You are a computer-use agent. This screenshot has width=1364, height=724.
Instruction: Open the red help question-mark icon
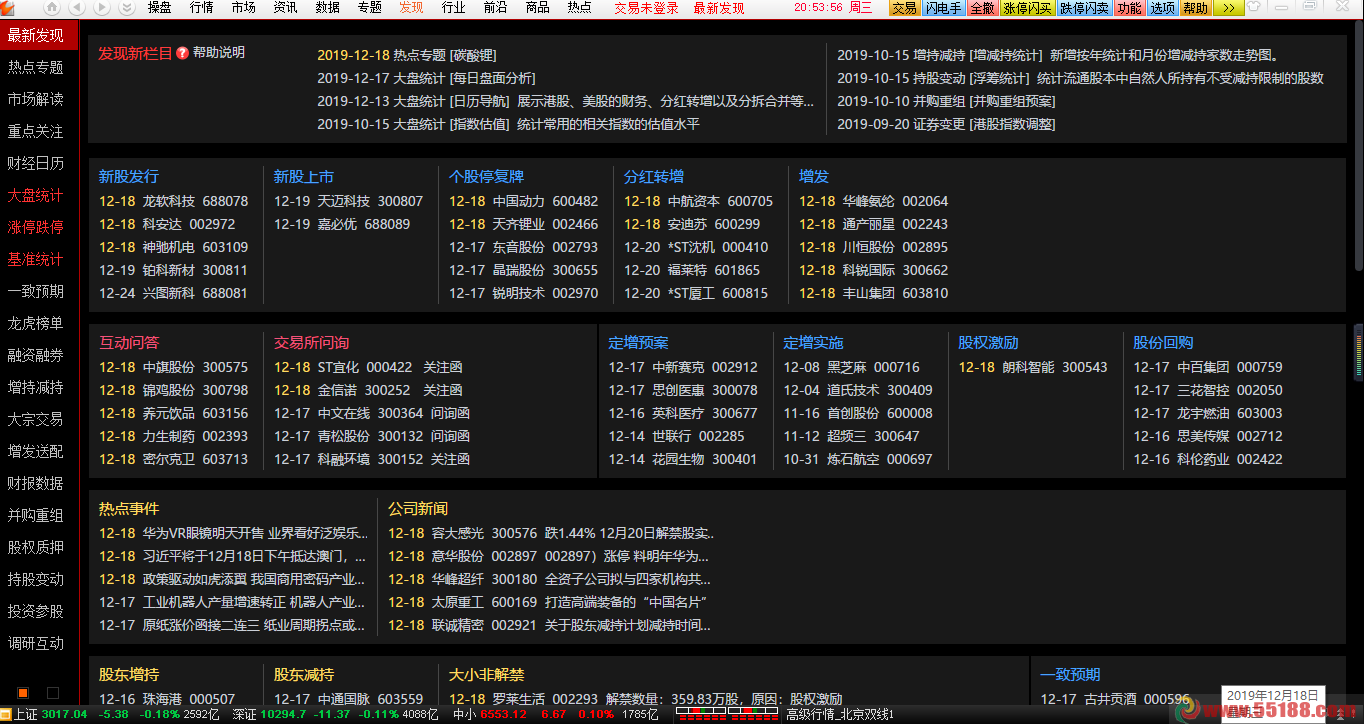pyautogui.click(x=182, y=53)
